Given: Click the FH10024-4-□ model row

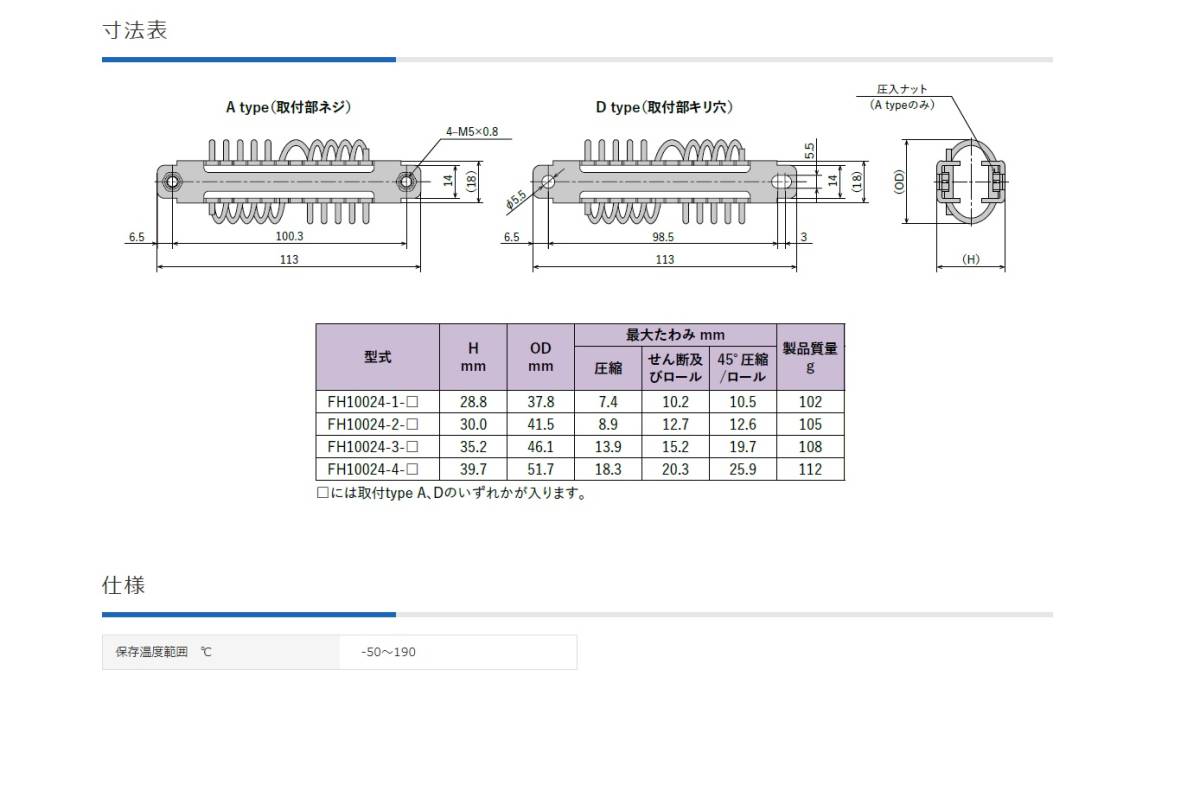Looking at the screenshot, I should click(x=580, y=469).
